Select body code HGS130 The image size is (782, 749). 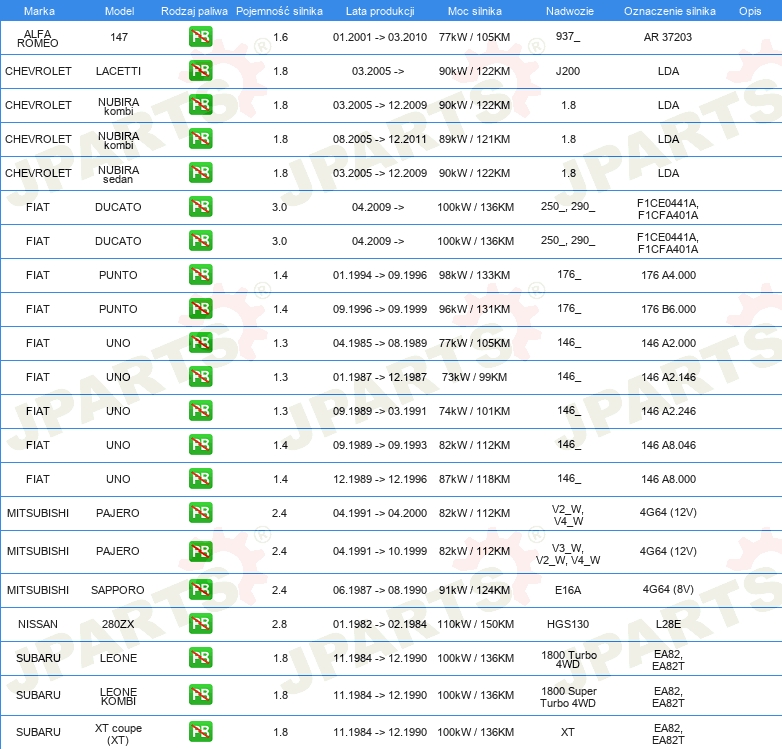[568, 624]
